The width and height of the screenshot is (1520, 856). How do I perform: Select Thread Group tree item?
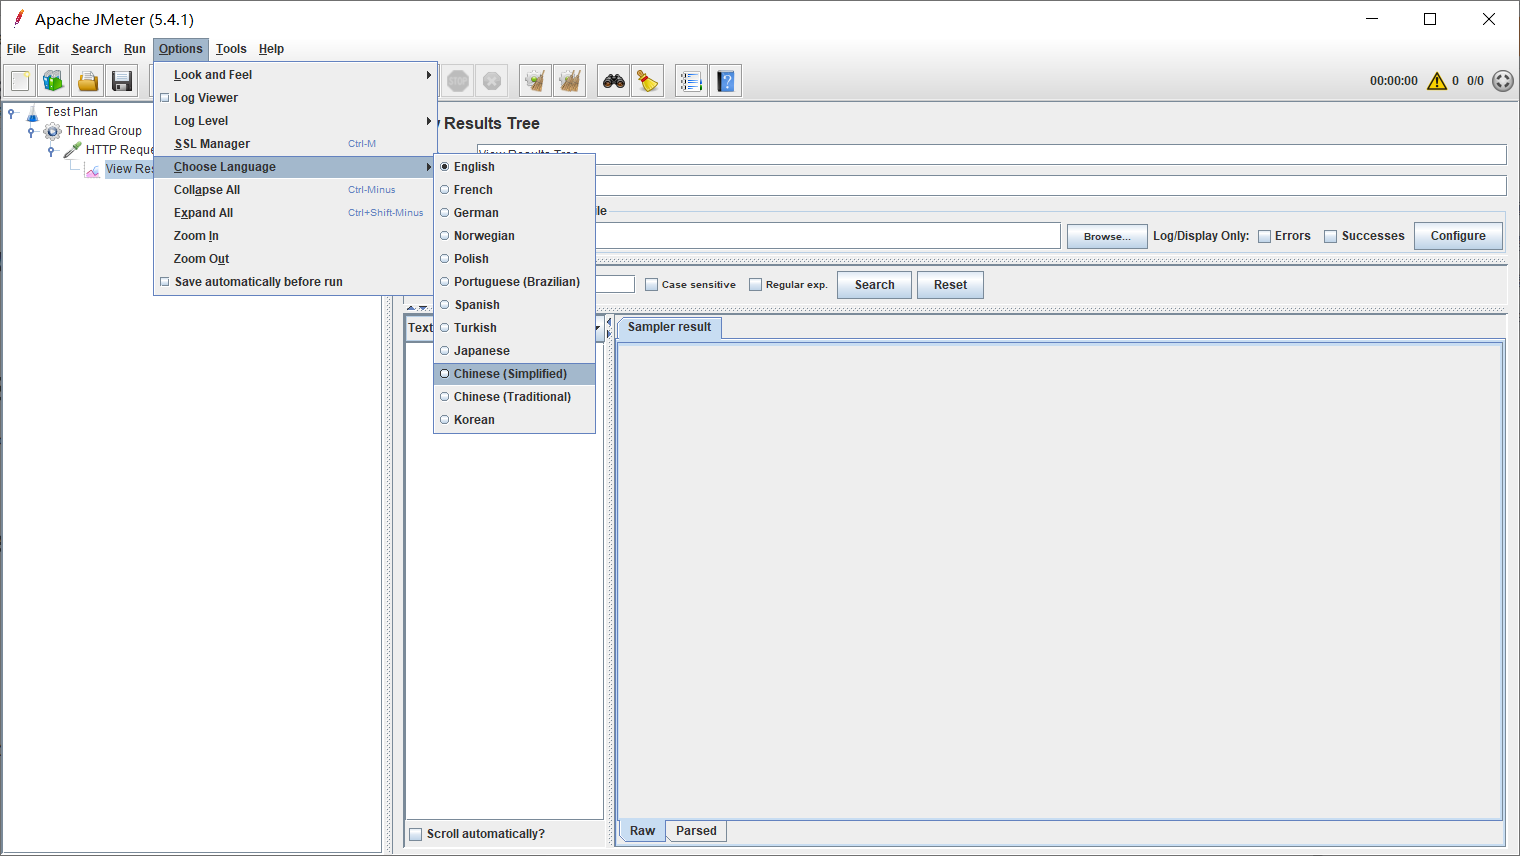pyautogui.click(x=104, y=131)
